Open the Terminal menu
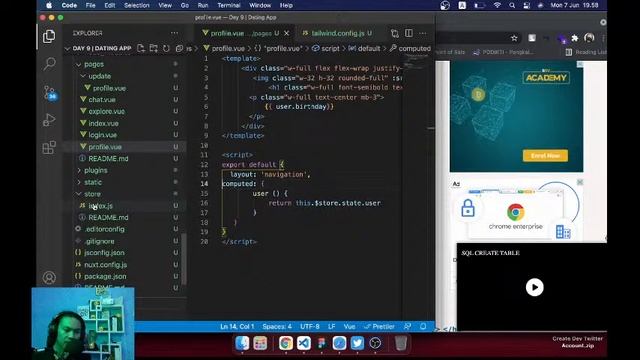Screen dimensions: 640x360 (229, 5)
